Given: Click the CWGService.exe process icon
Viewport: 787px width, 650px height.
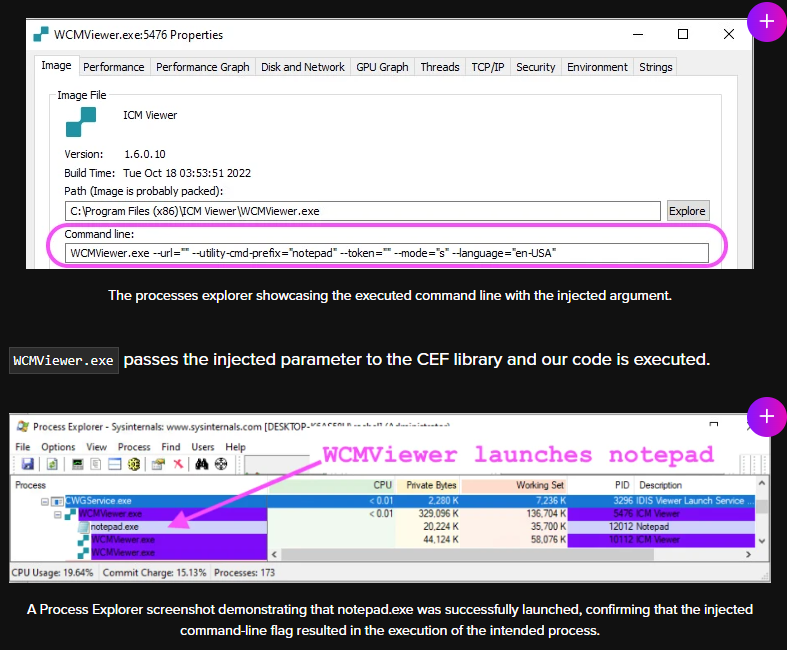Looking at the screenshot, I should pos(57,501).
